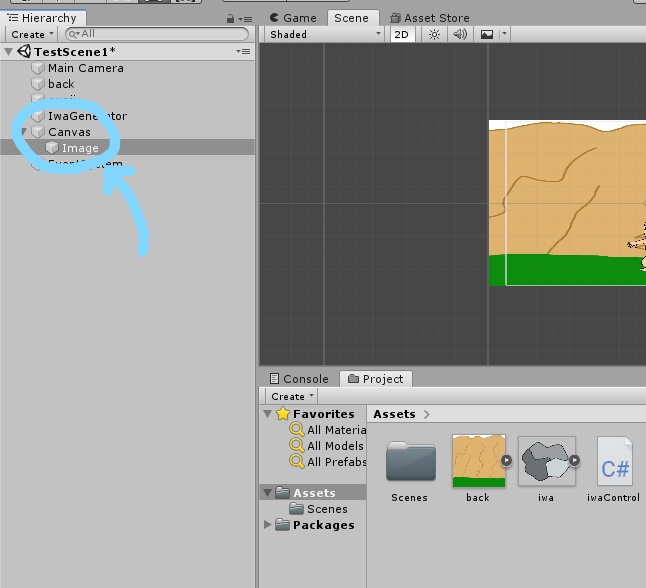The width and height of the screenshot is (646, 588).
Task: Click All Models magnifier icon
Action: (297, 445)
